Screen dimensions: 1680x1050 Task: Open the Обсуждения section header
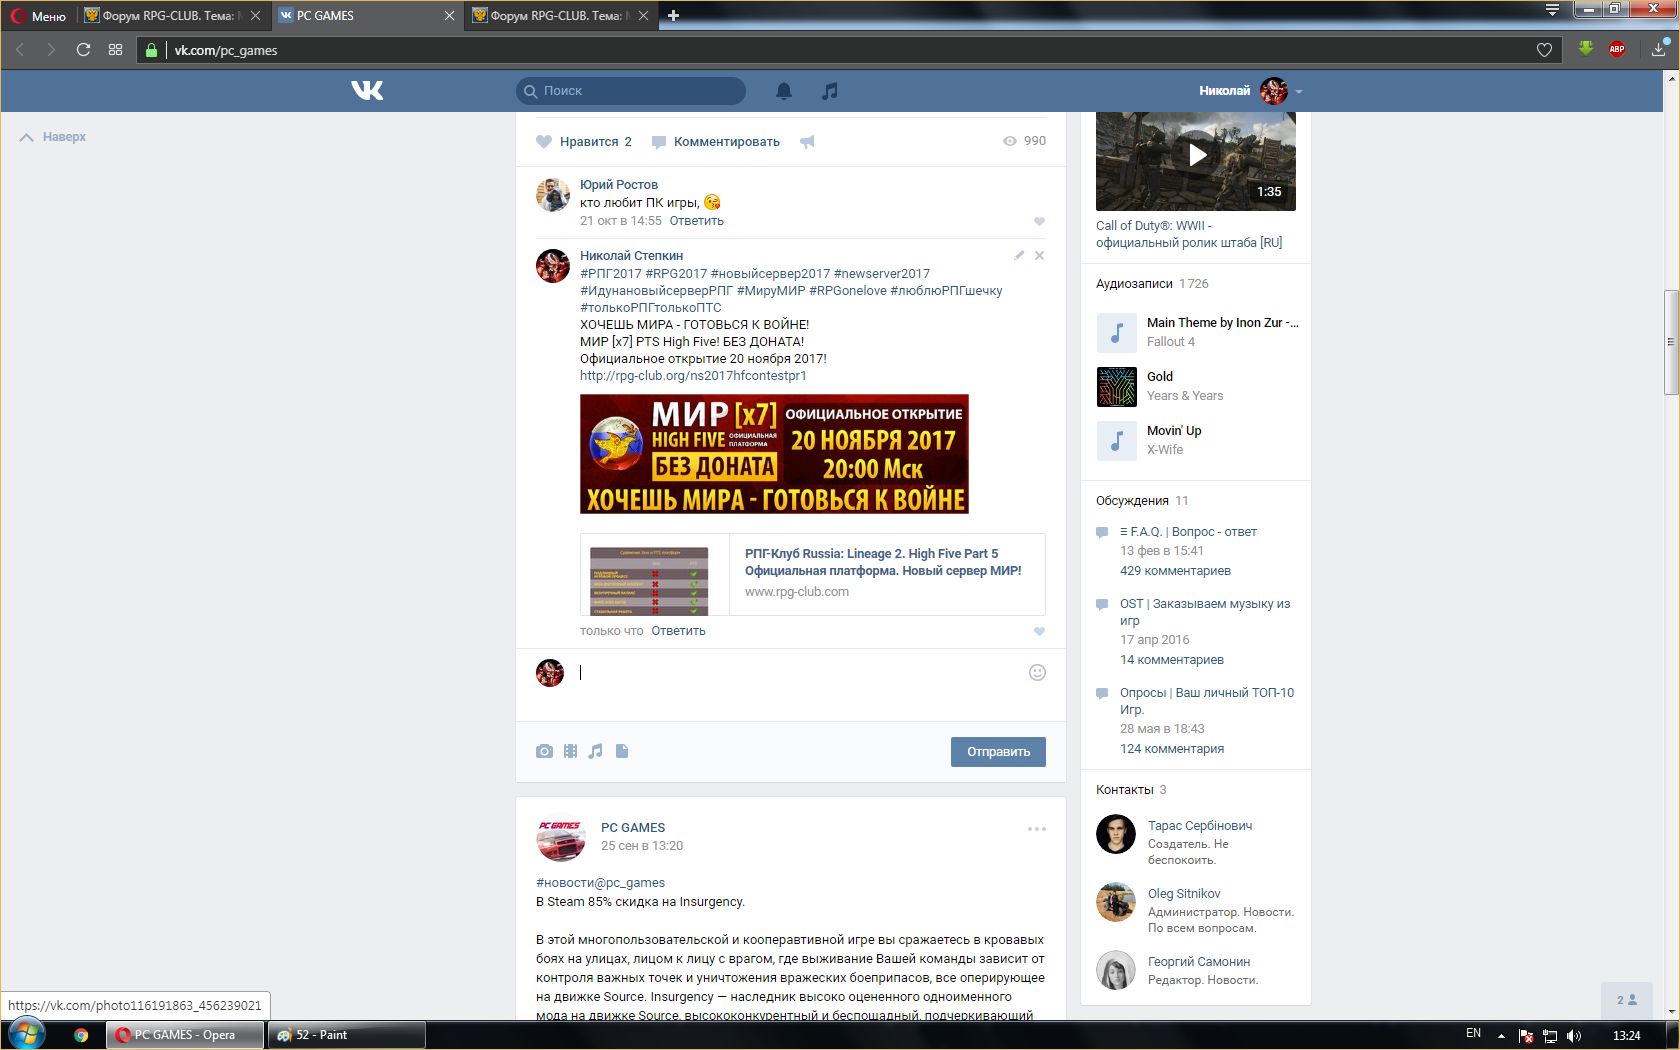point(1132,501)
